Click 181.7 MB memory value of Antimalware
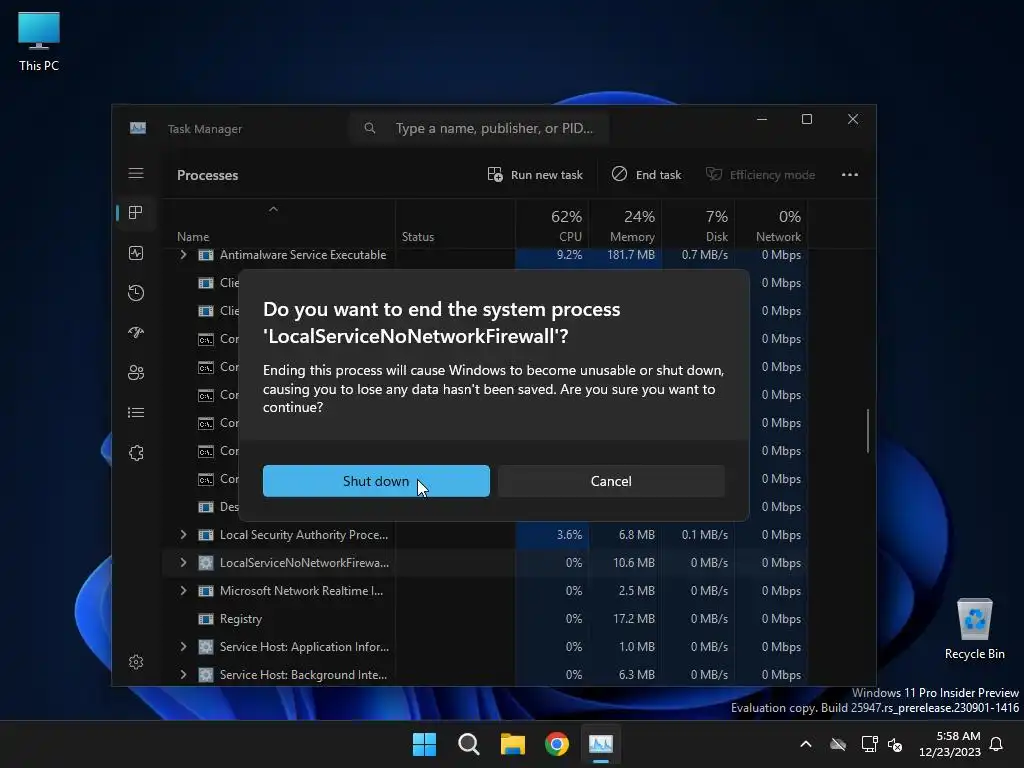The image size is (1024, 768). pyautogui.click(x=631, y=255)
